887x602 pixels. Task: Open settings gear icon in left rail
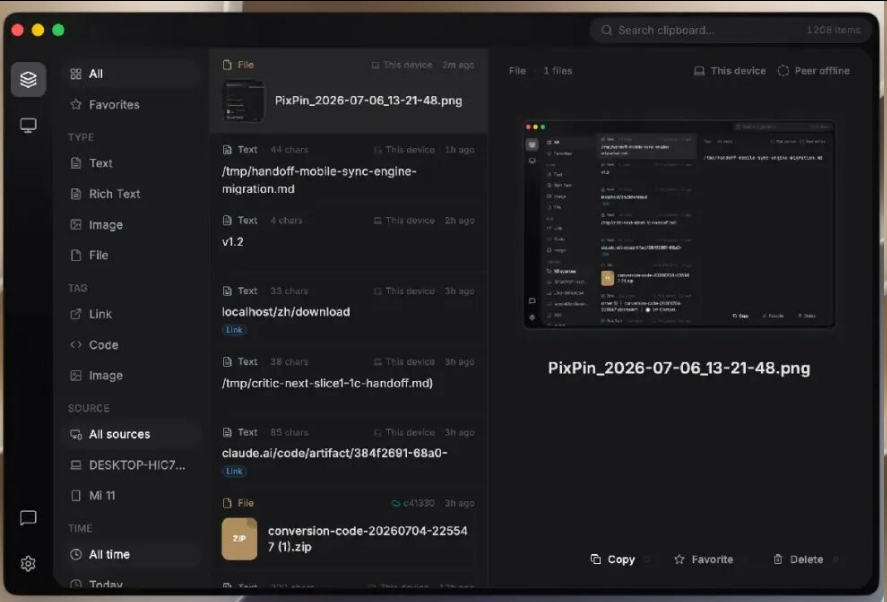tap(28, 564)
